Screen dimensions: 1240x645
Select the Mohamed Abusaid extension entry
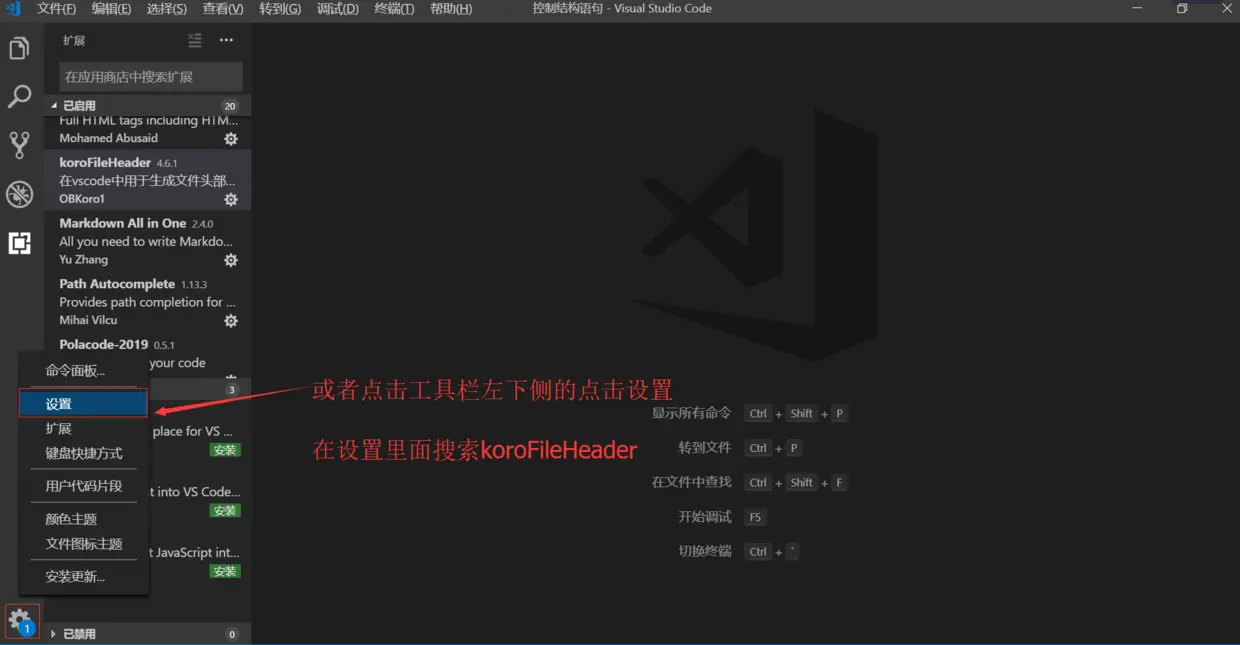click(x=147, y=132)
